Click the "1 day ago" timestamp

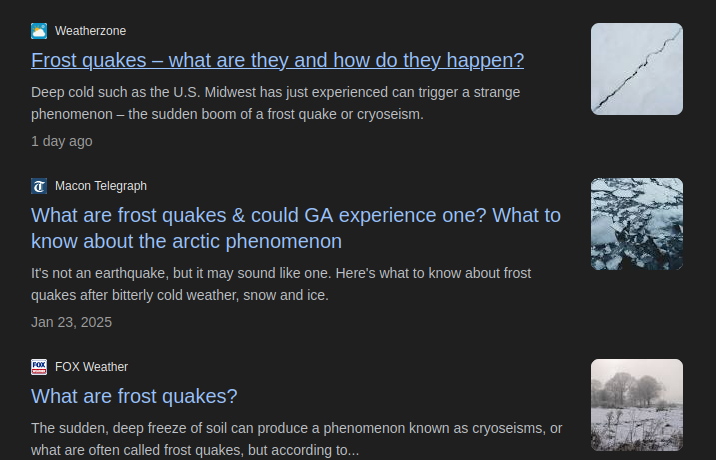coord(62,141)
